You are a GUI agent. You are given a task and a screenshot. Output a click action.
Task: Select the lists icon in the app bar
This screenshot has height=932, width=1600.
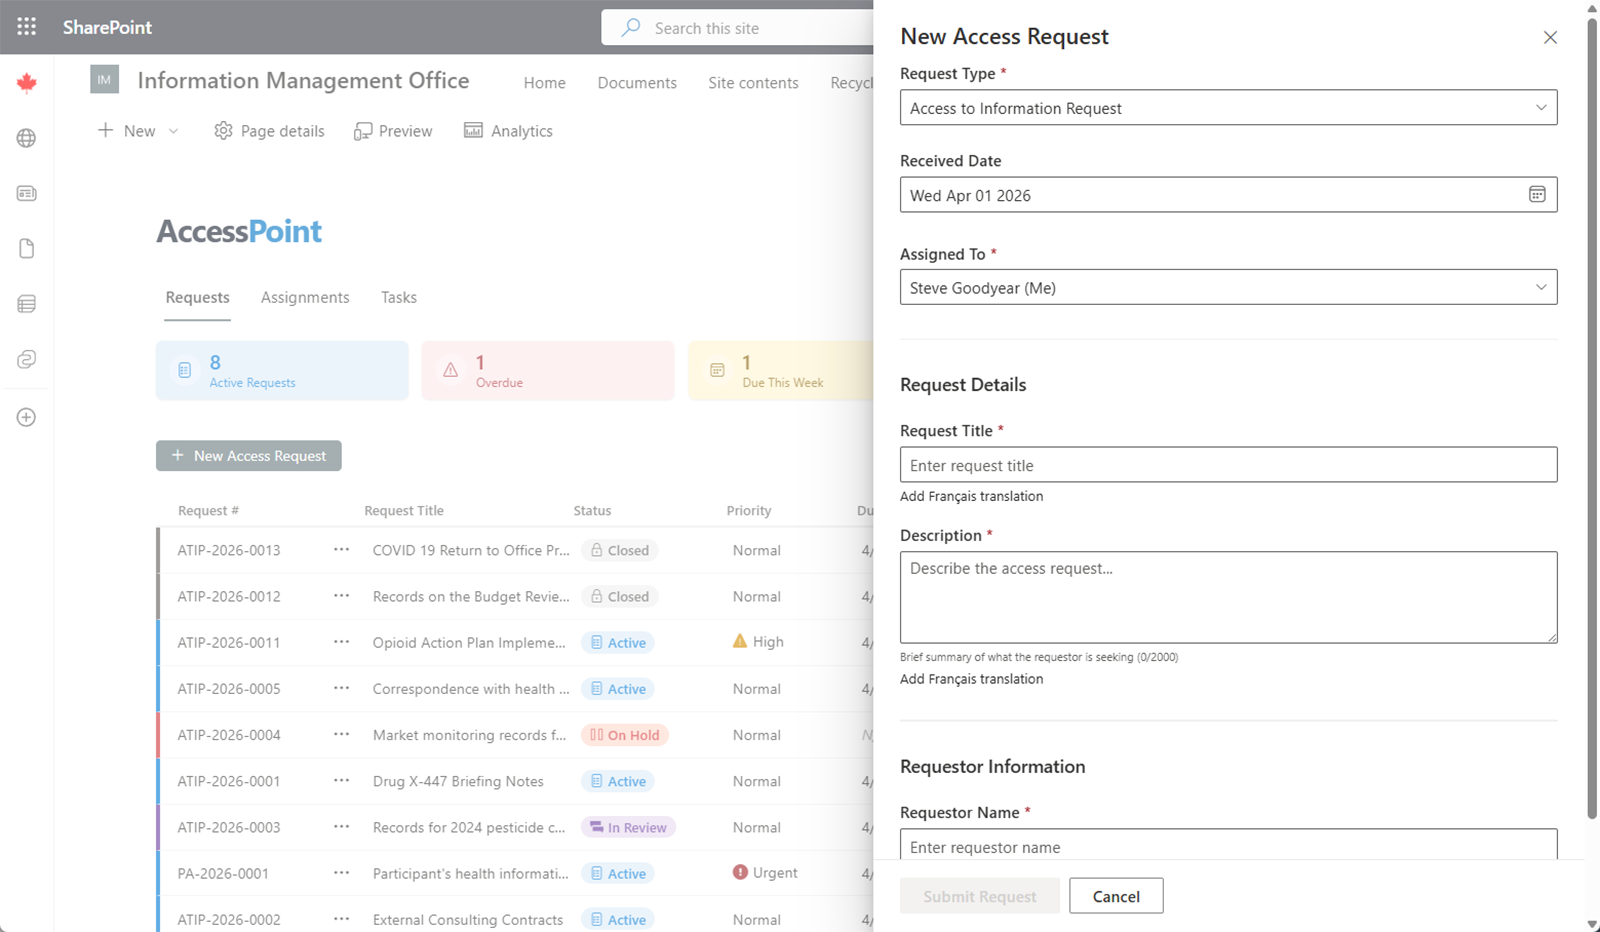coord(26,303)
